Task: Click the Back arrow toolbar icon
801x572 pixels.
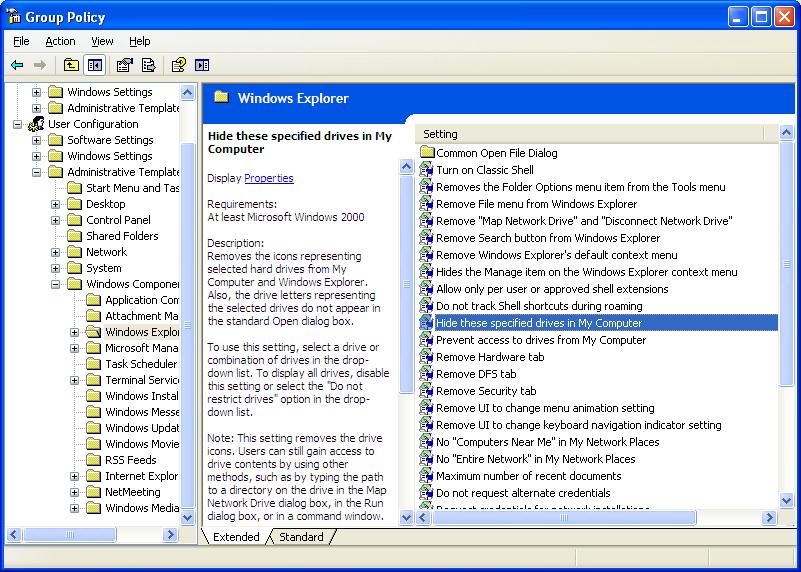Action: tap(17, 65)
